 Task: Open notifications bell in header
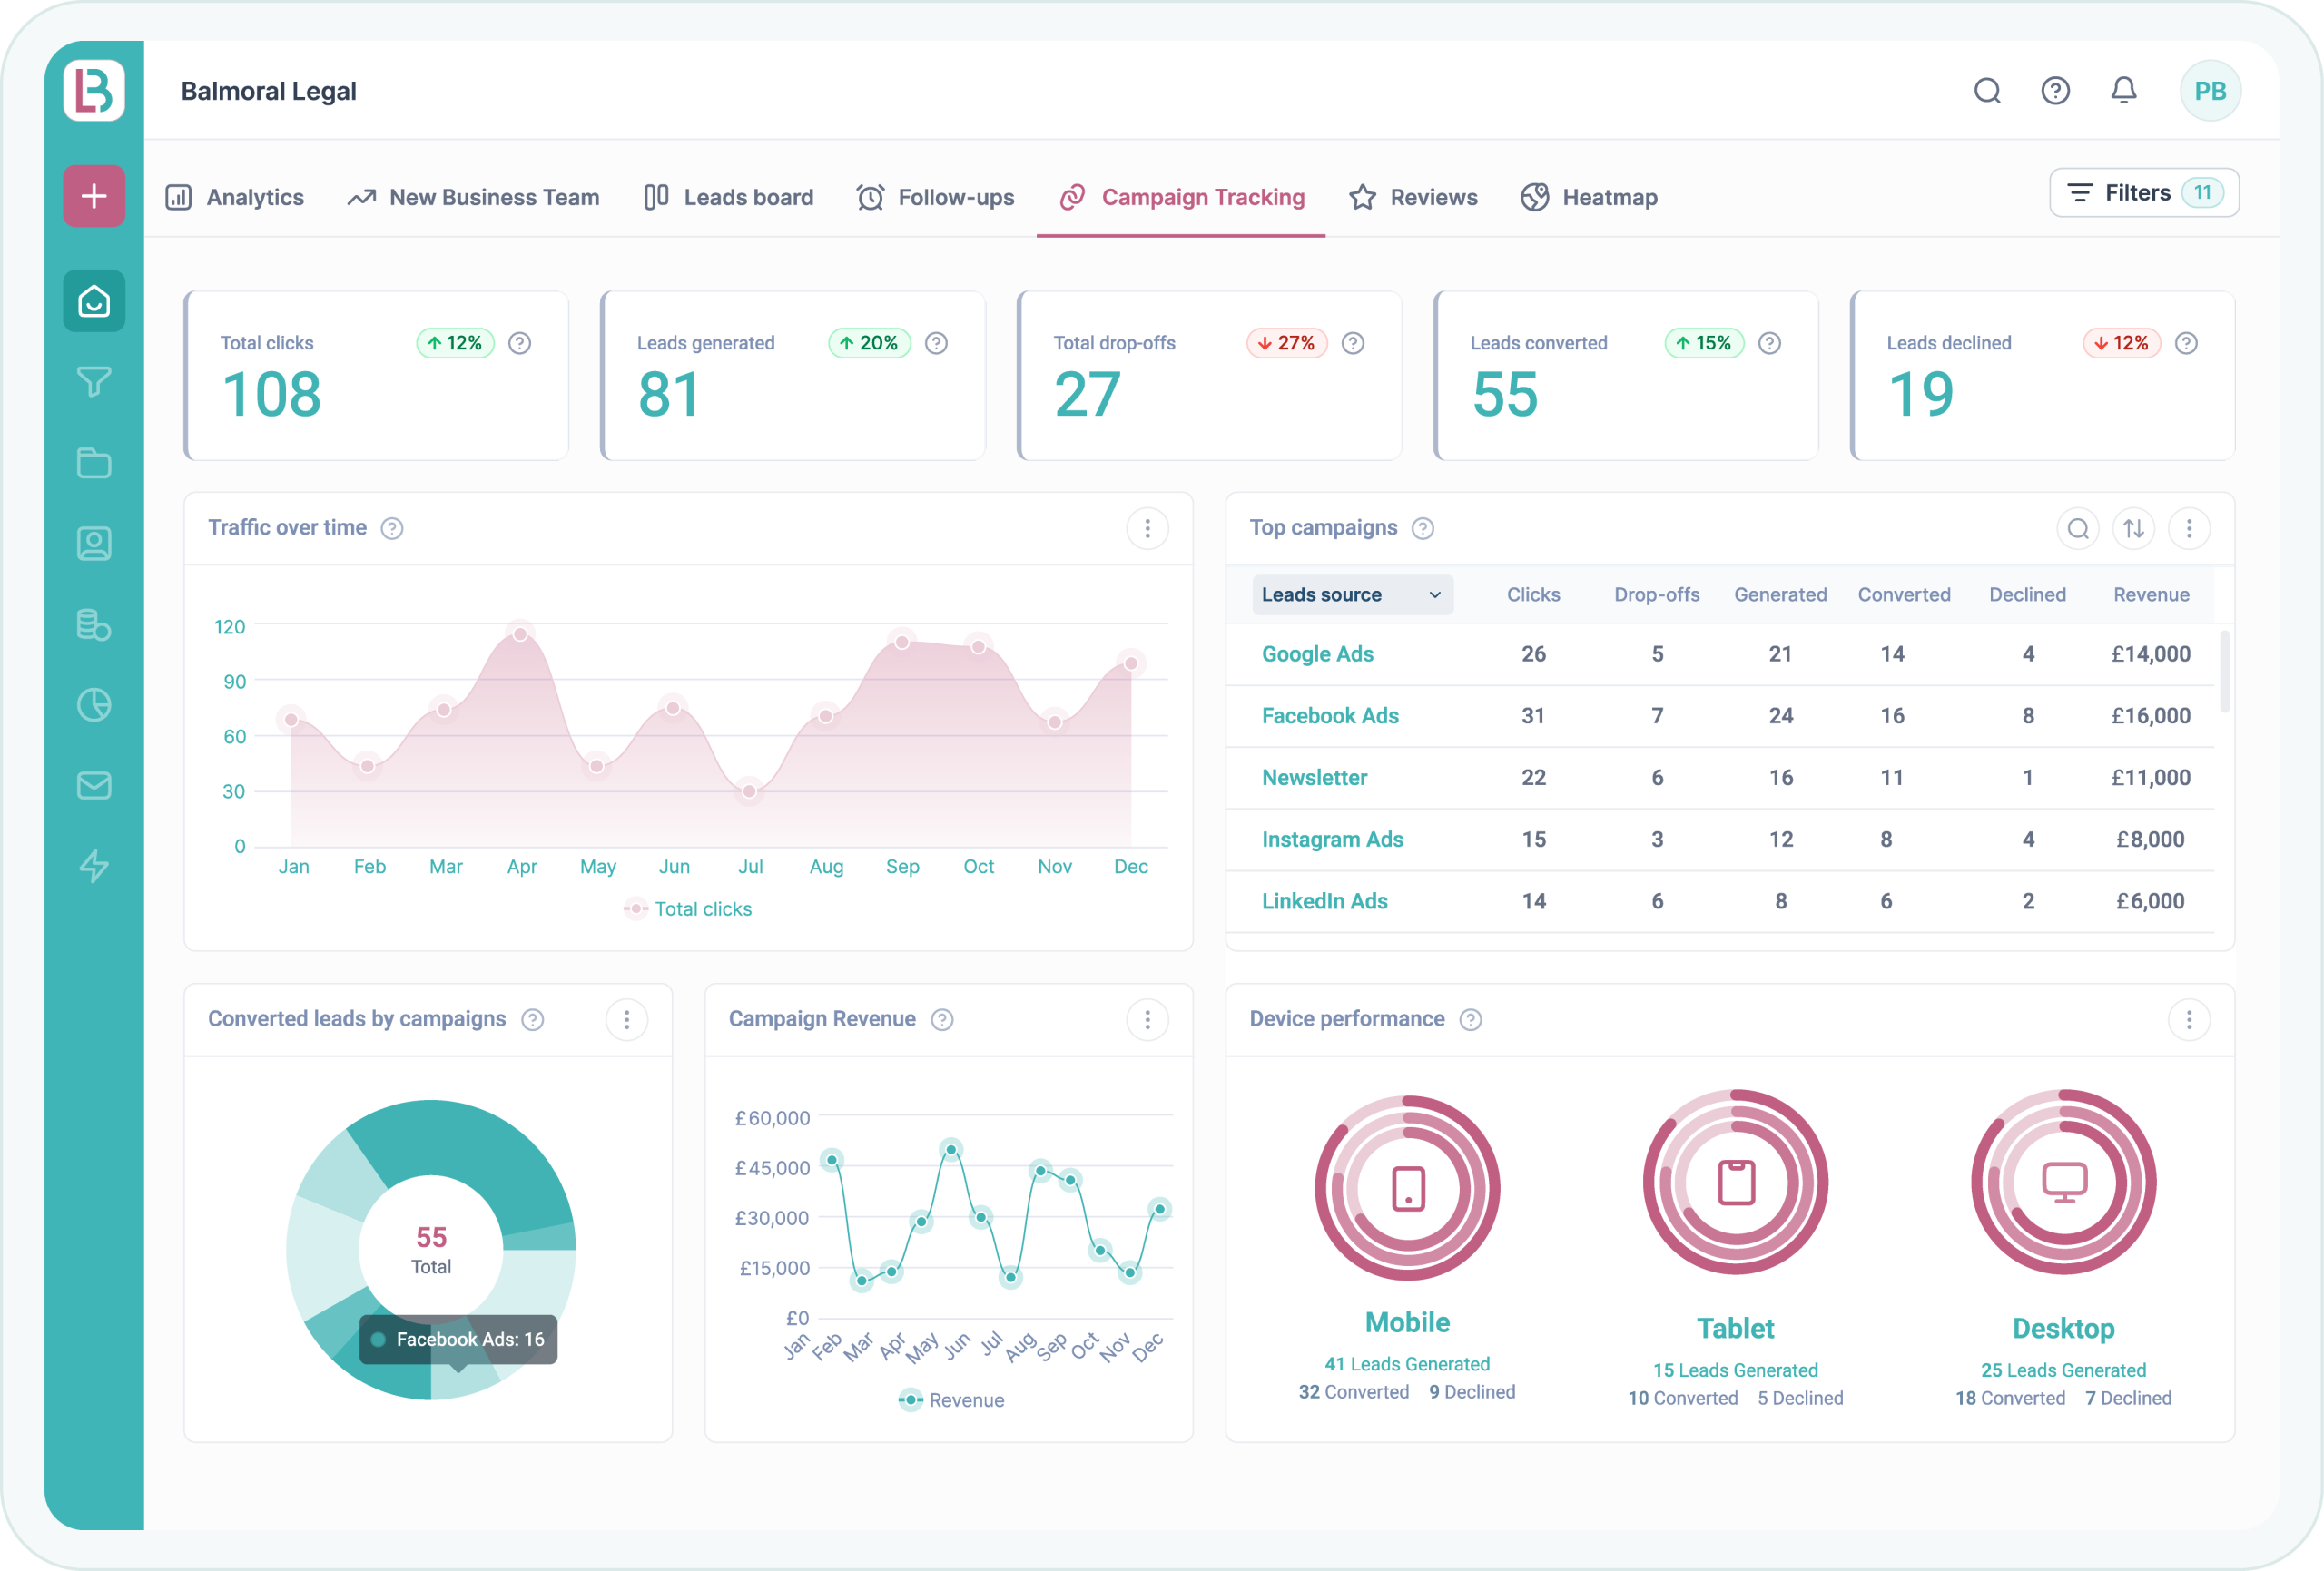coord(2123,91)
